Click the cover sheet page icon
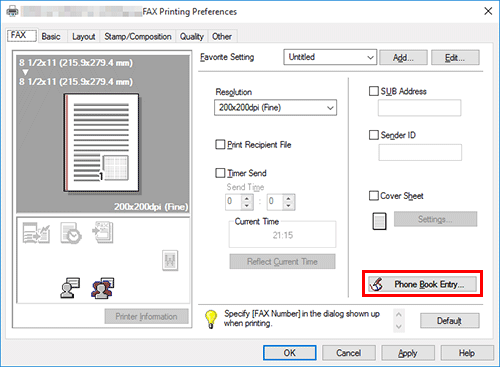 click(x=379, y=221)
